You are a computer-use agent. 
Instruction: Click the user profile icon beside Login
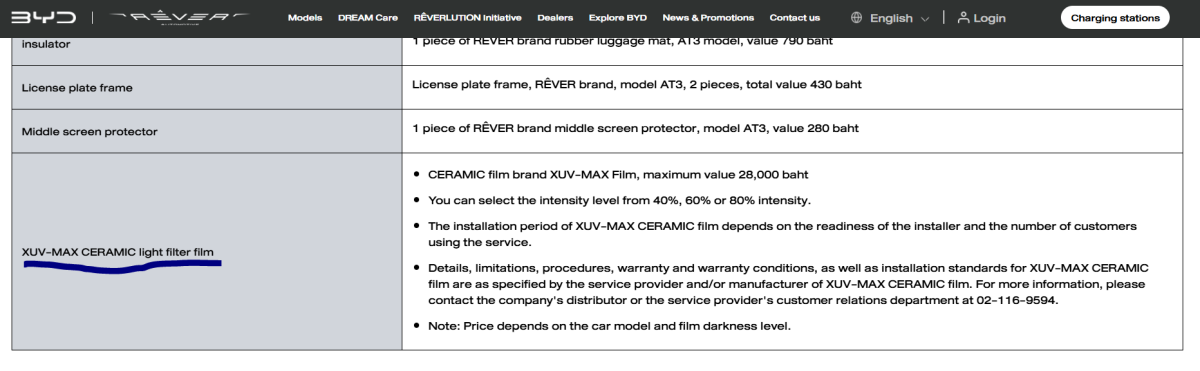click(963, 18)
